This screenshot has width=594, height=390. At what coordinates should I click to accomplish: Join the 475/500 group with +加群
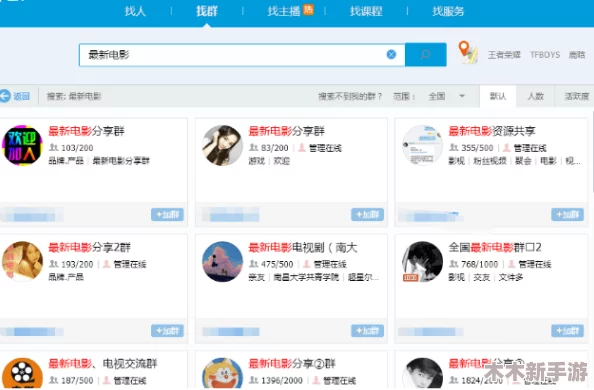point(367,330)
